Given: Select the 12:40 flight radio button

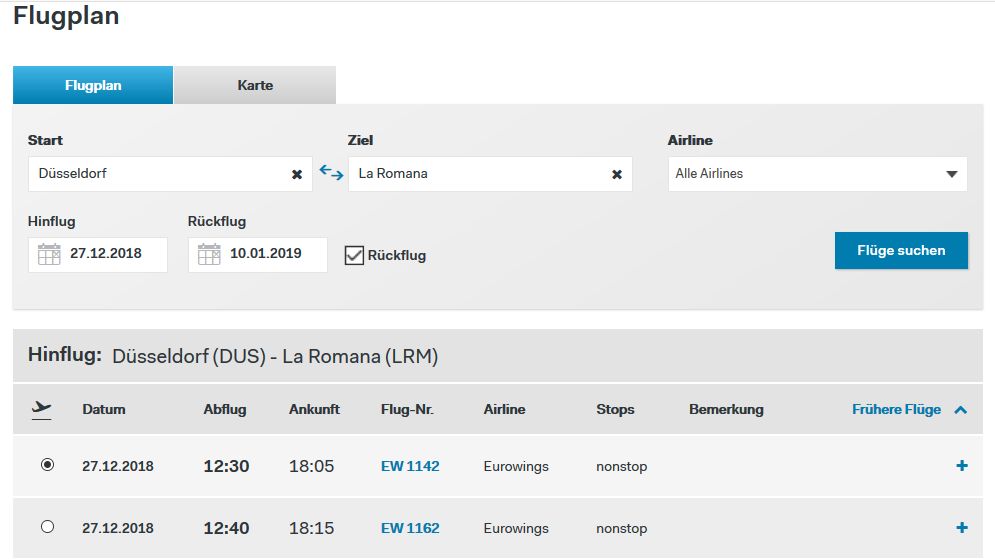Looking at the screenshot, I should 47,527.
